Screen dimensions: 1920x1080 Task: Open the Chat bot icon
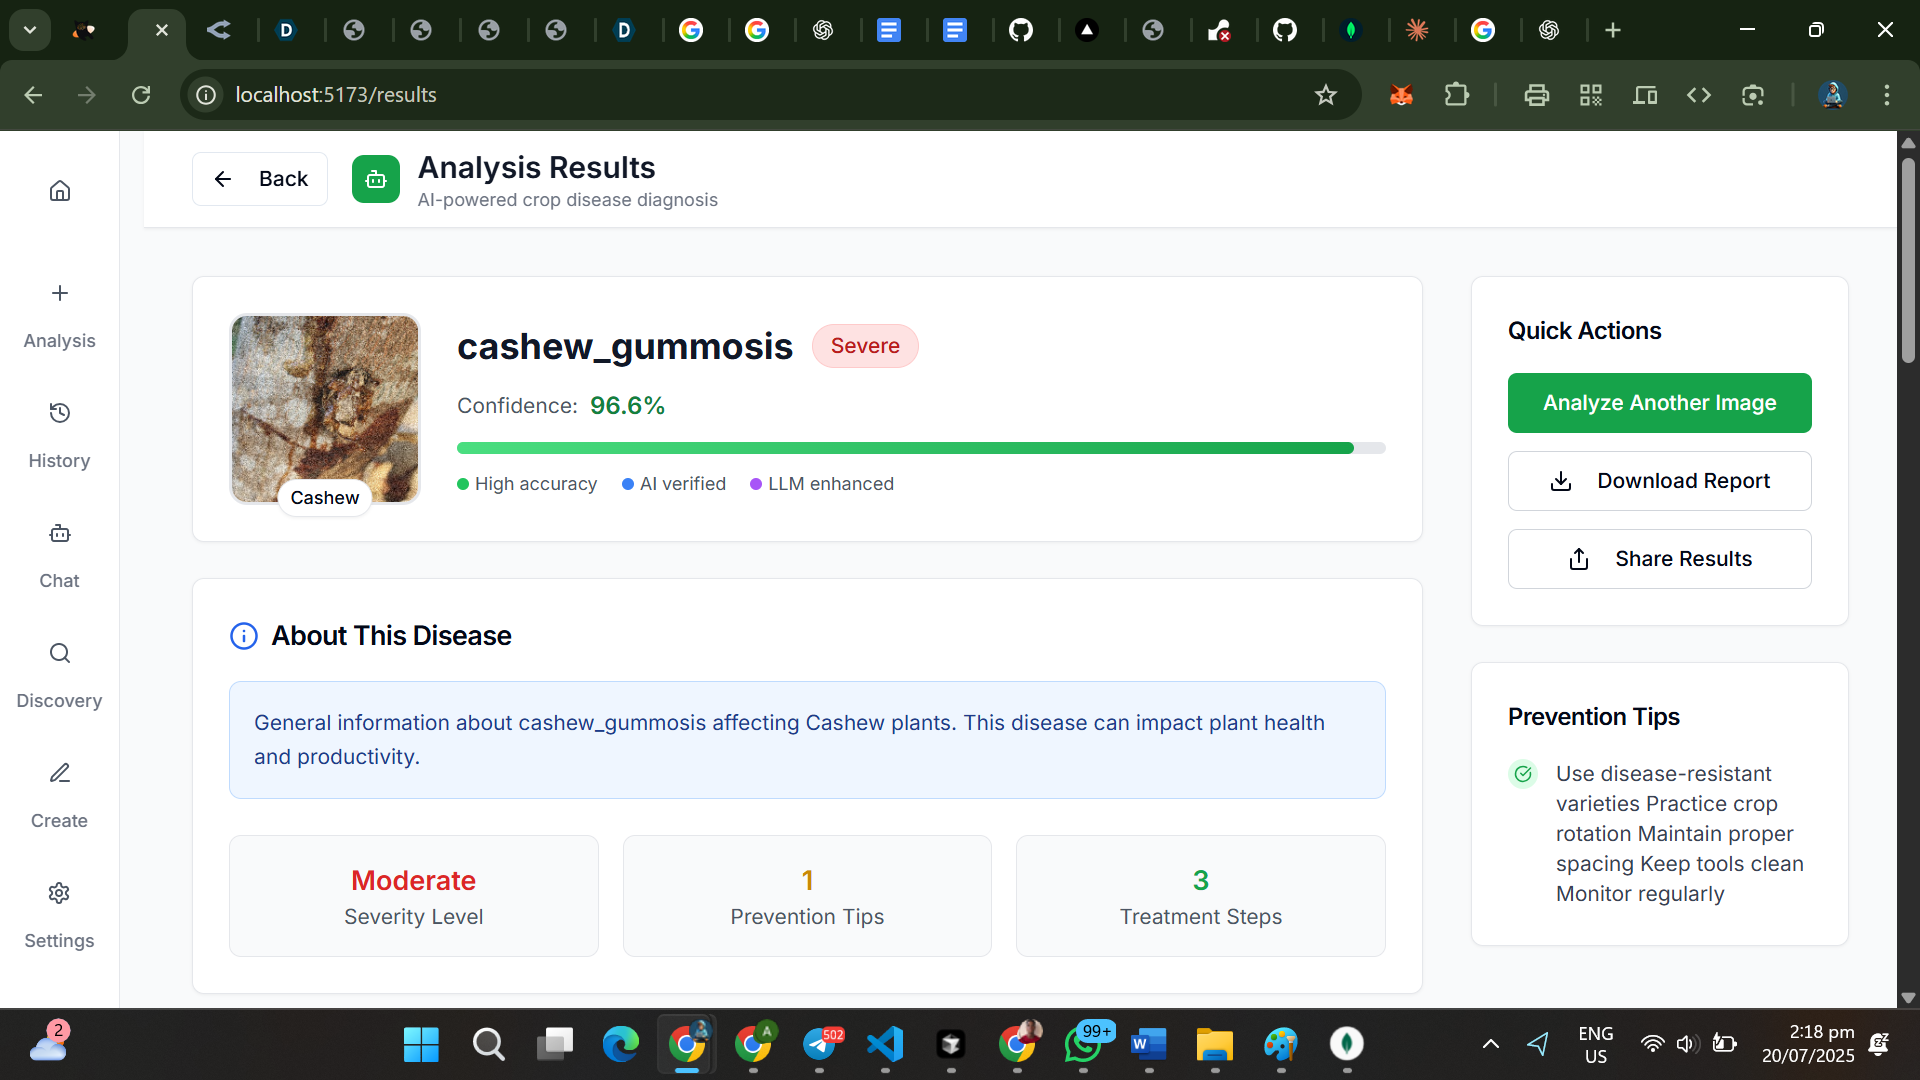(60, 533)
